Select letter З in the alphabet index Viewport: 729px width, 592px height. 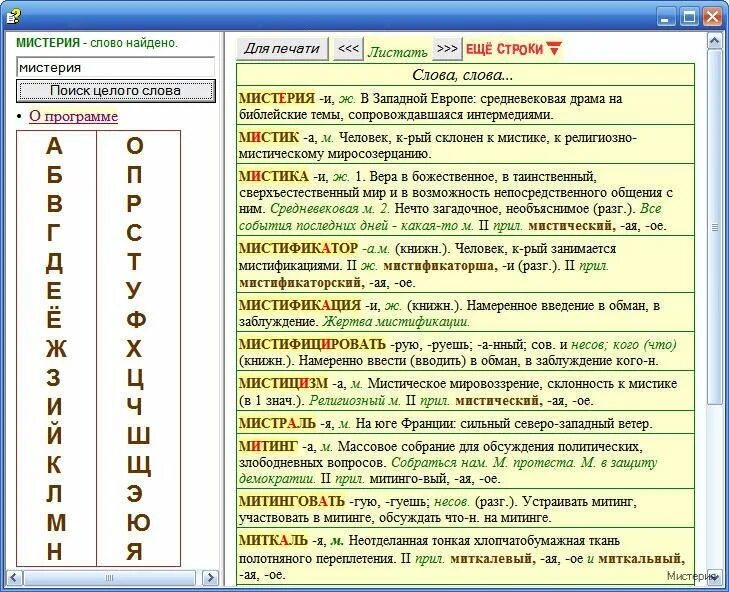tap(53, 378)
